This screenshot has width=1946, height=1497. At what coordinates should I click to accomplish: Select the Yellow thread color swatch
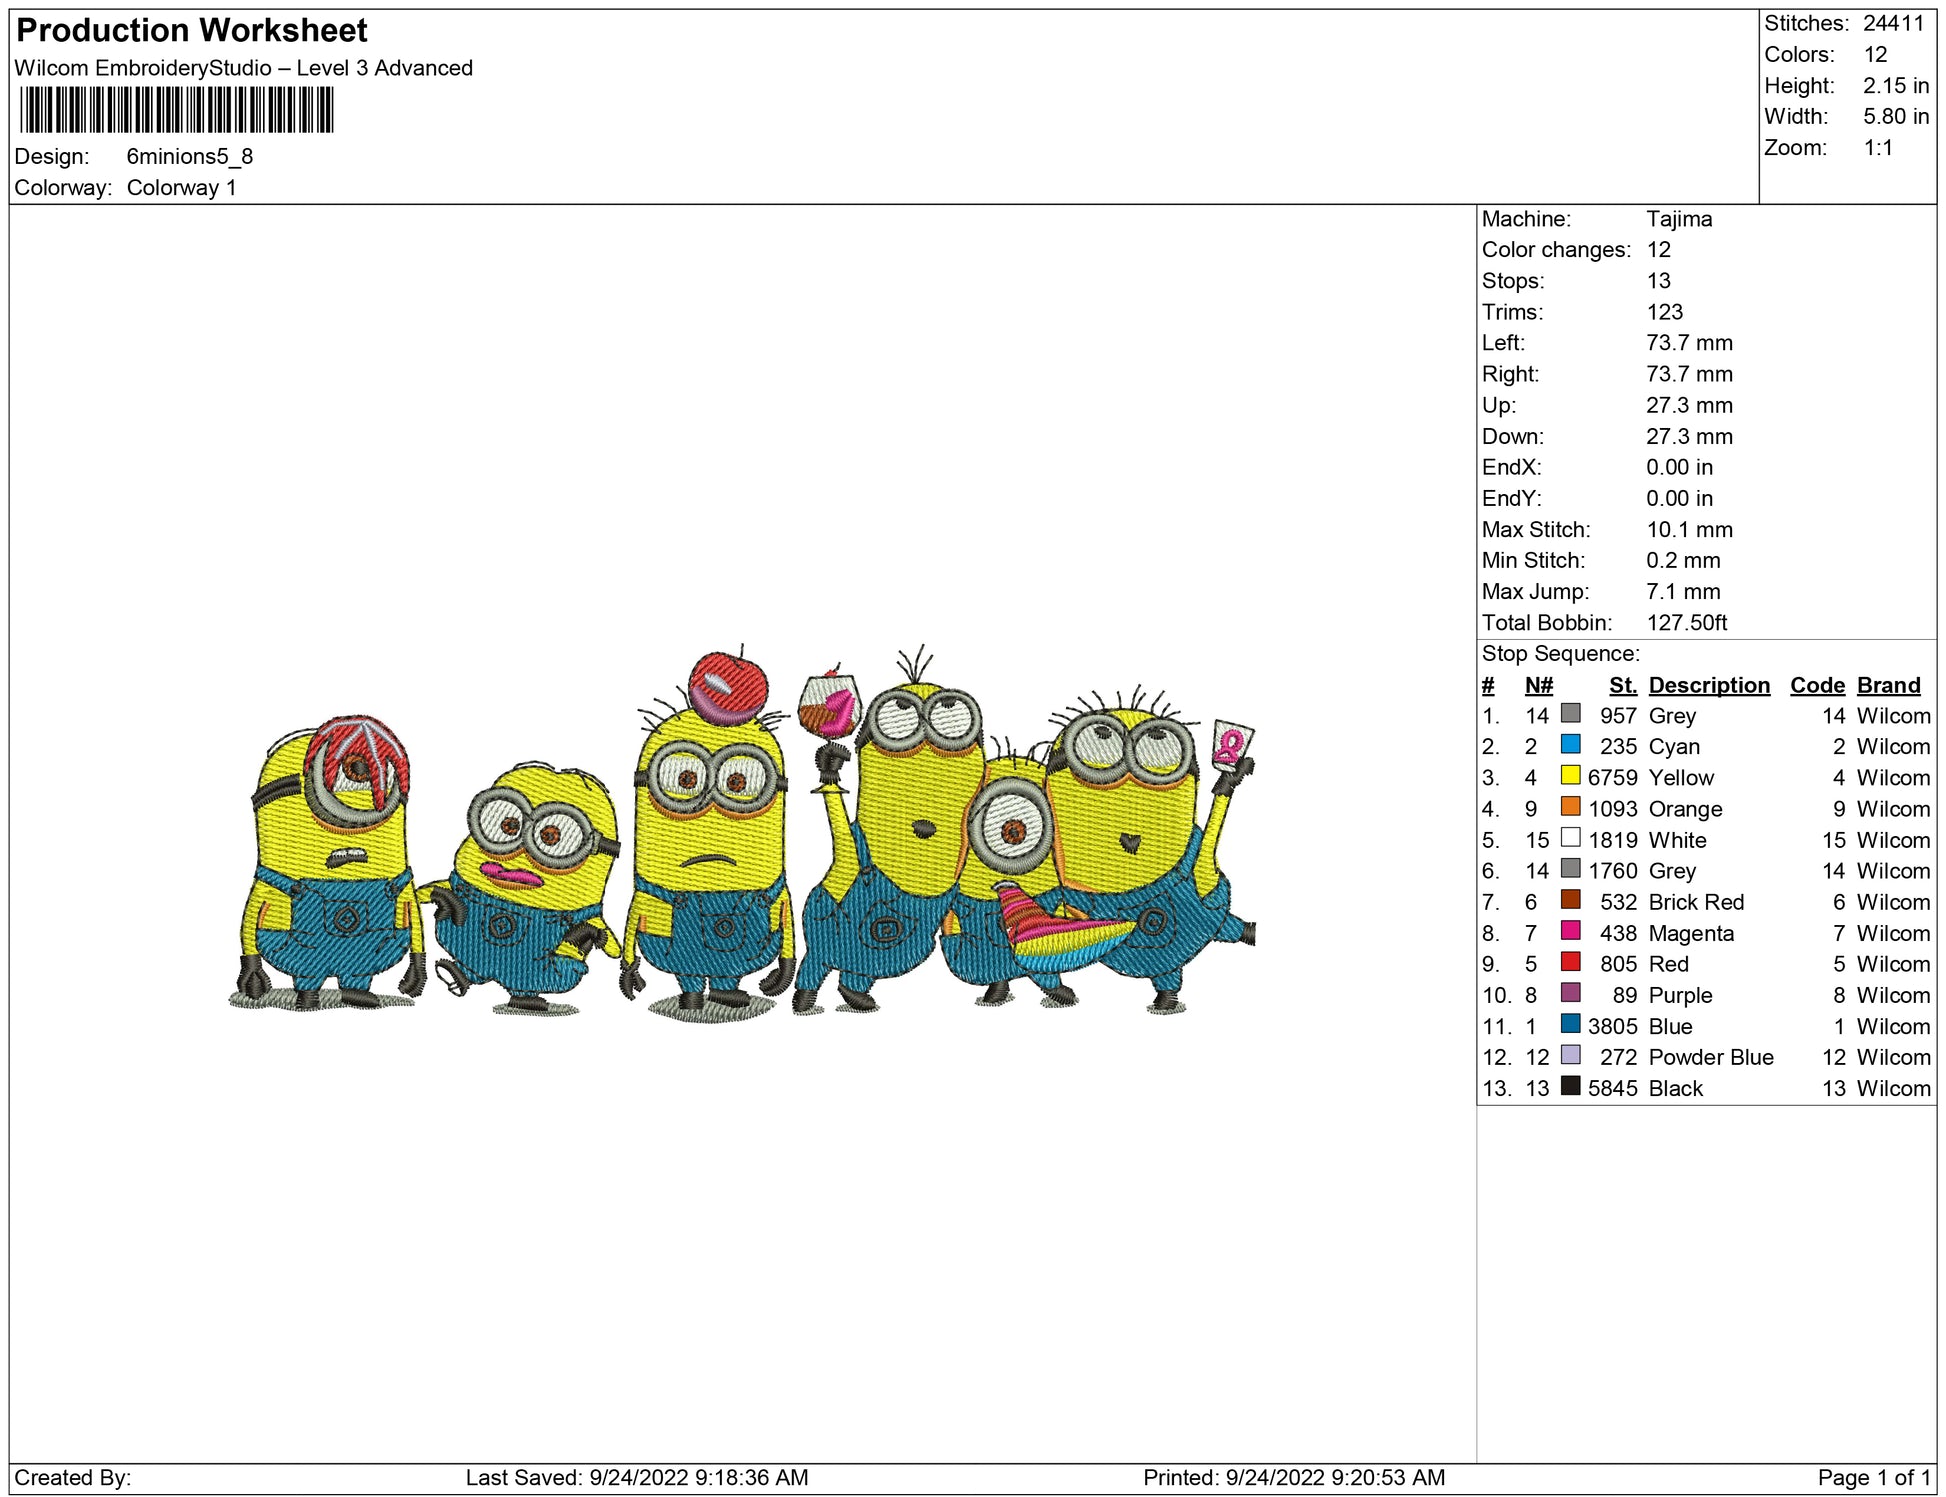[1570, 775]
